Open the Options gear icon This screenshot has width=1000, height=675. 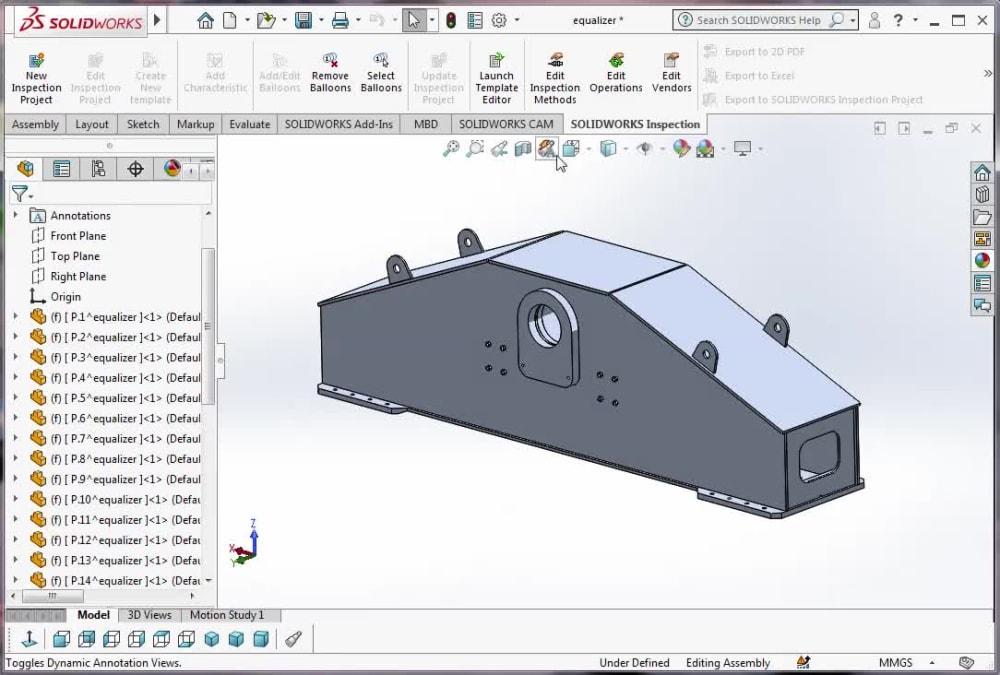[499, 20]
